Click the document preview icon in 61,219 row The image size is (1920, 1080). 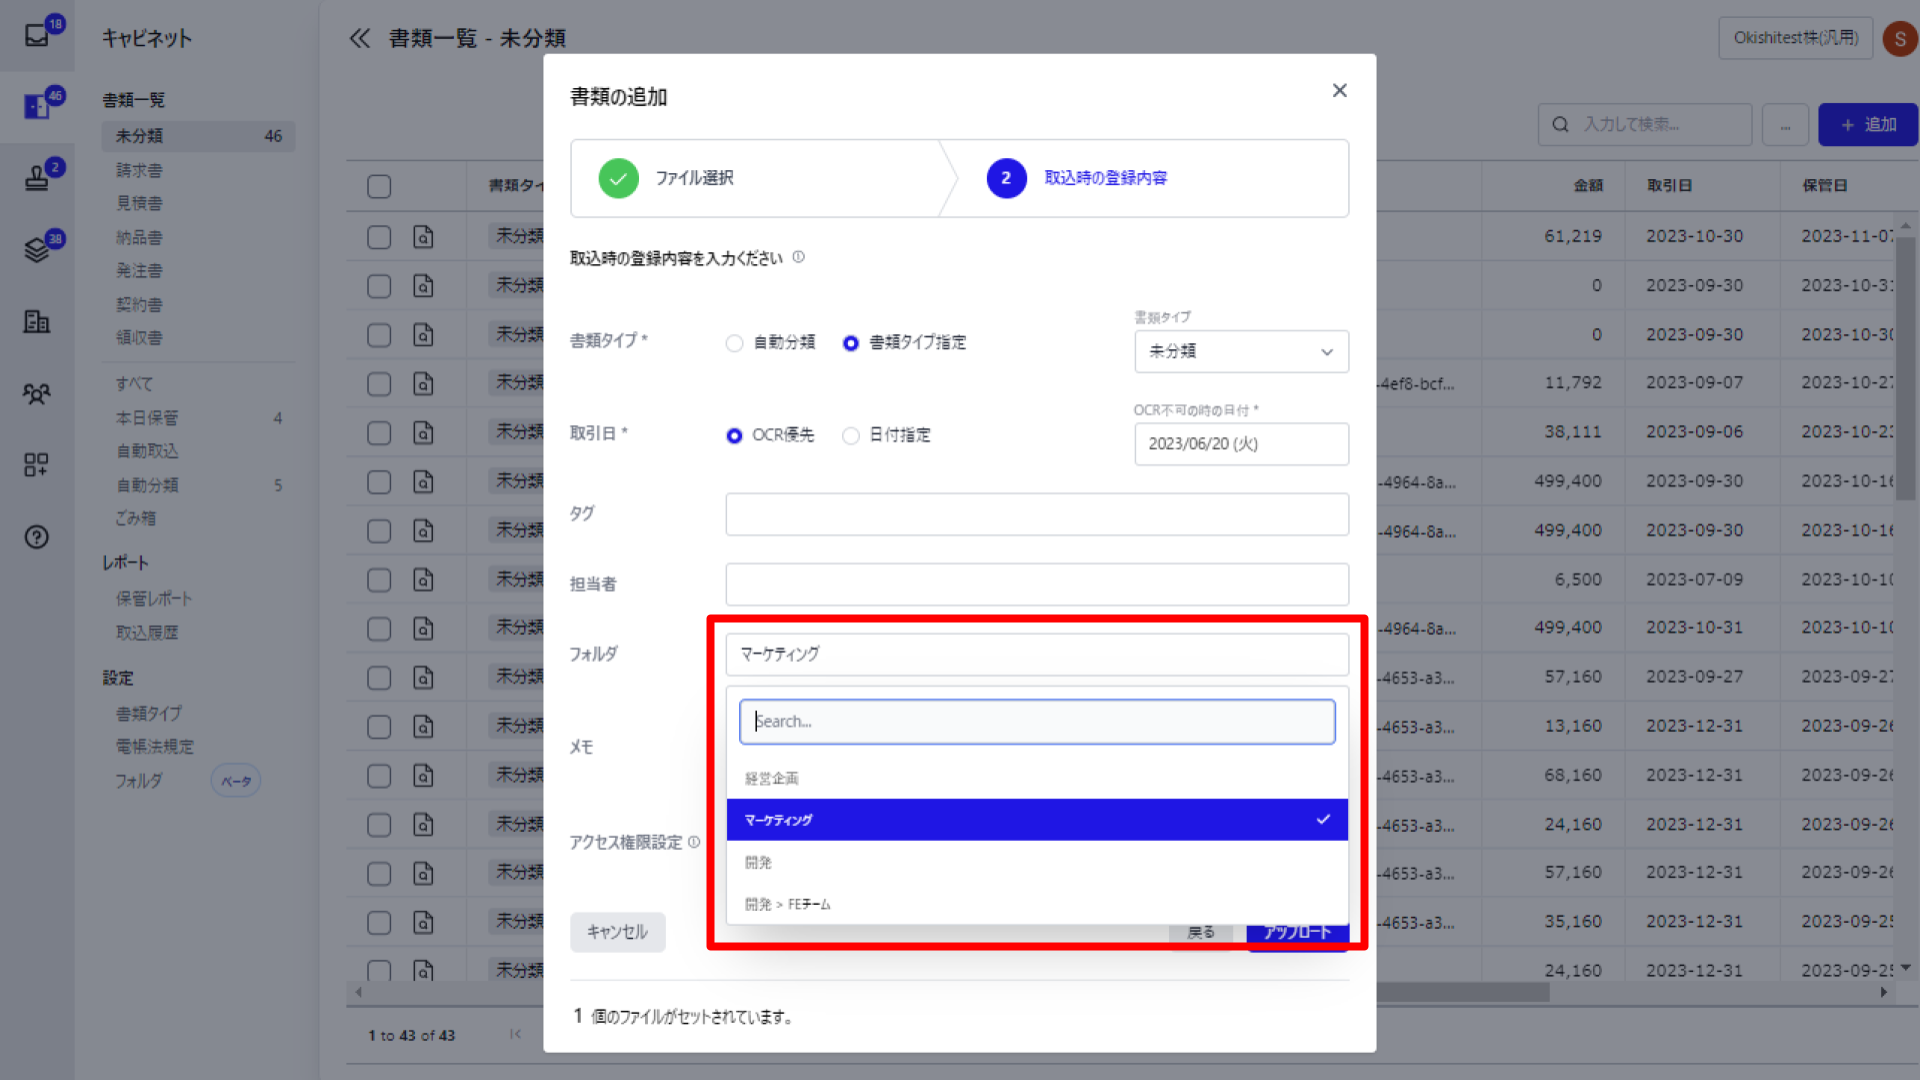tap(424, 237)
